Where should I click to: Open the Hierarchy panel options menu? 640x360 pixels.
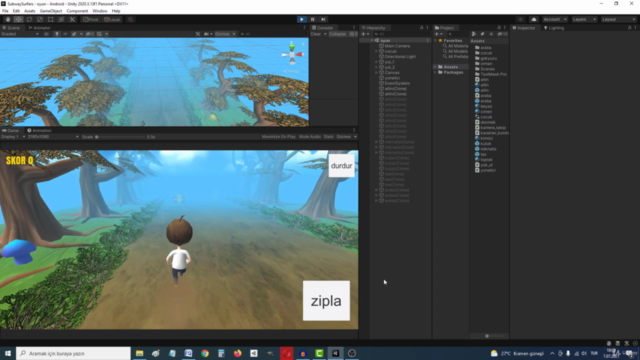pyautogui.click(x=427, y=27)
